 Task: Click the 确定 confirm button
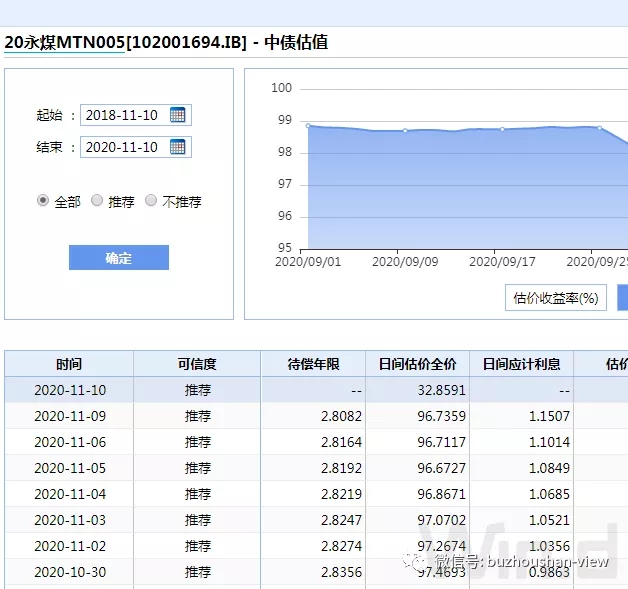click(x=119, y=257)
